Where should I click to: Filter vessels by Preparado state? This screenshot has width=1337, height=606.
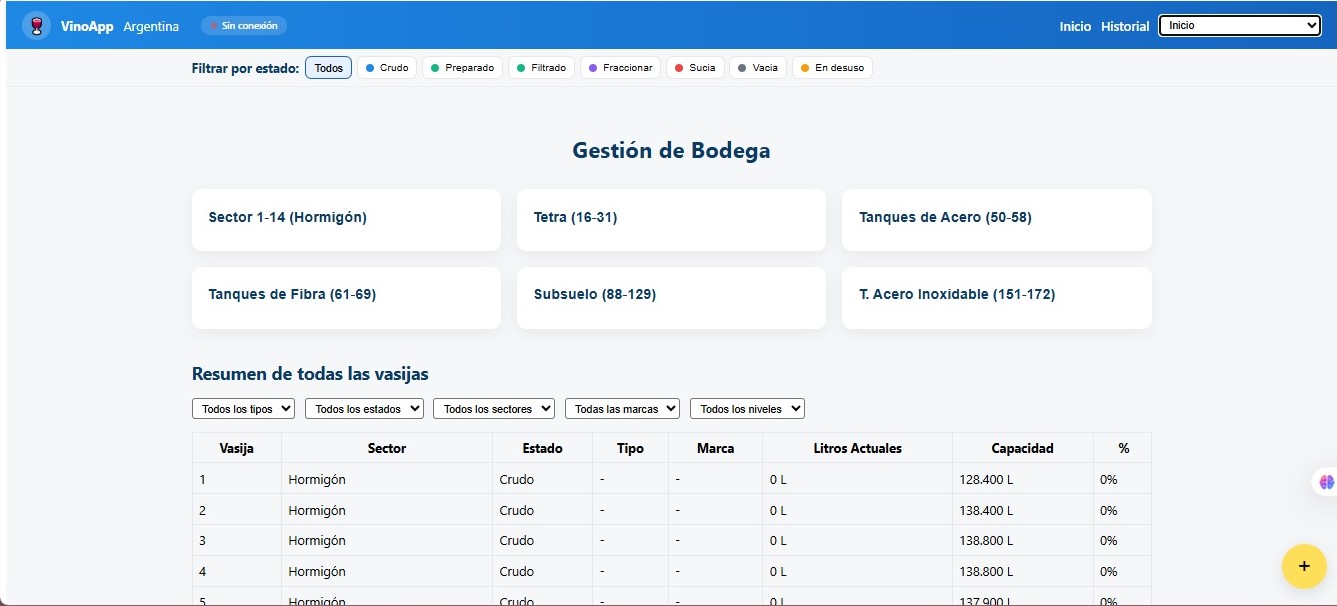(x=461, y=68)
